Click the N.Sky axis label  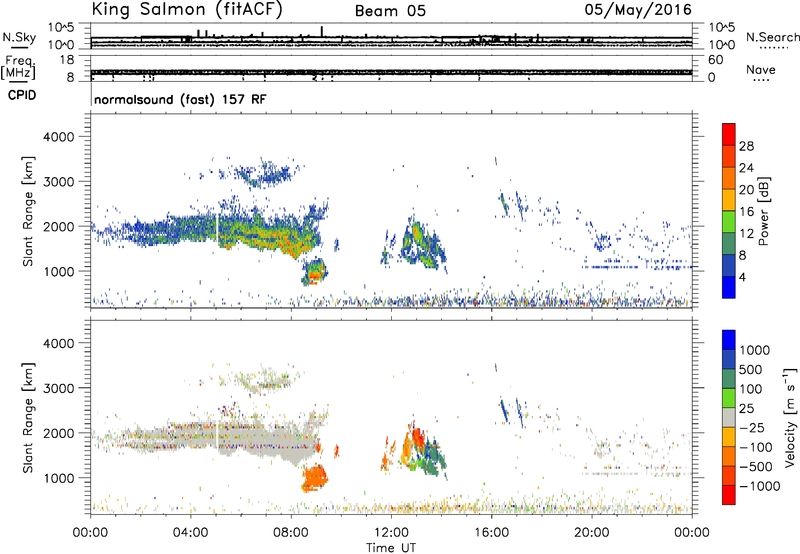(19, 37)
